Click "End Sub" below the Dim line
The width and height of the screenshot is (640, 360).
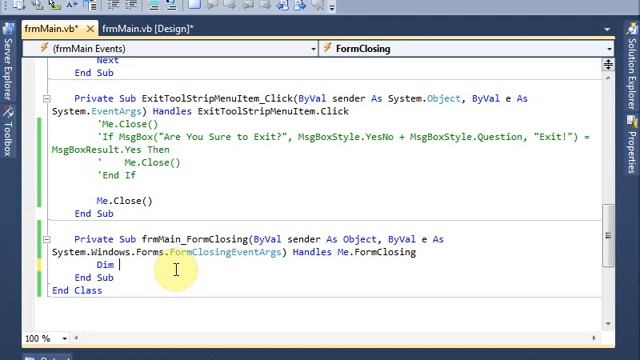tap(94, 278)
